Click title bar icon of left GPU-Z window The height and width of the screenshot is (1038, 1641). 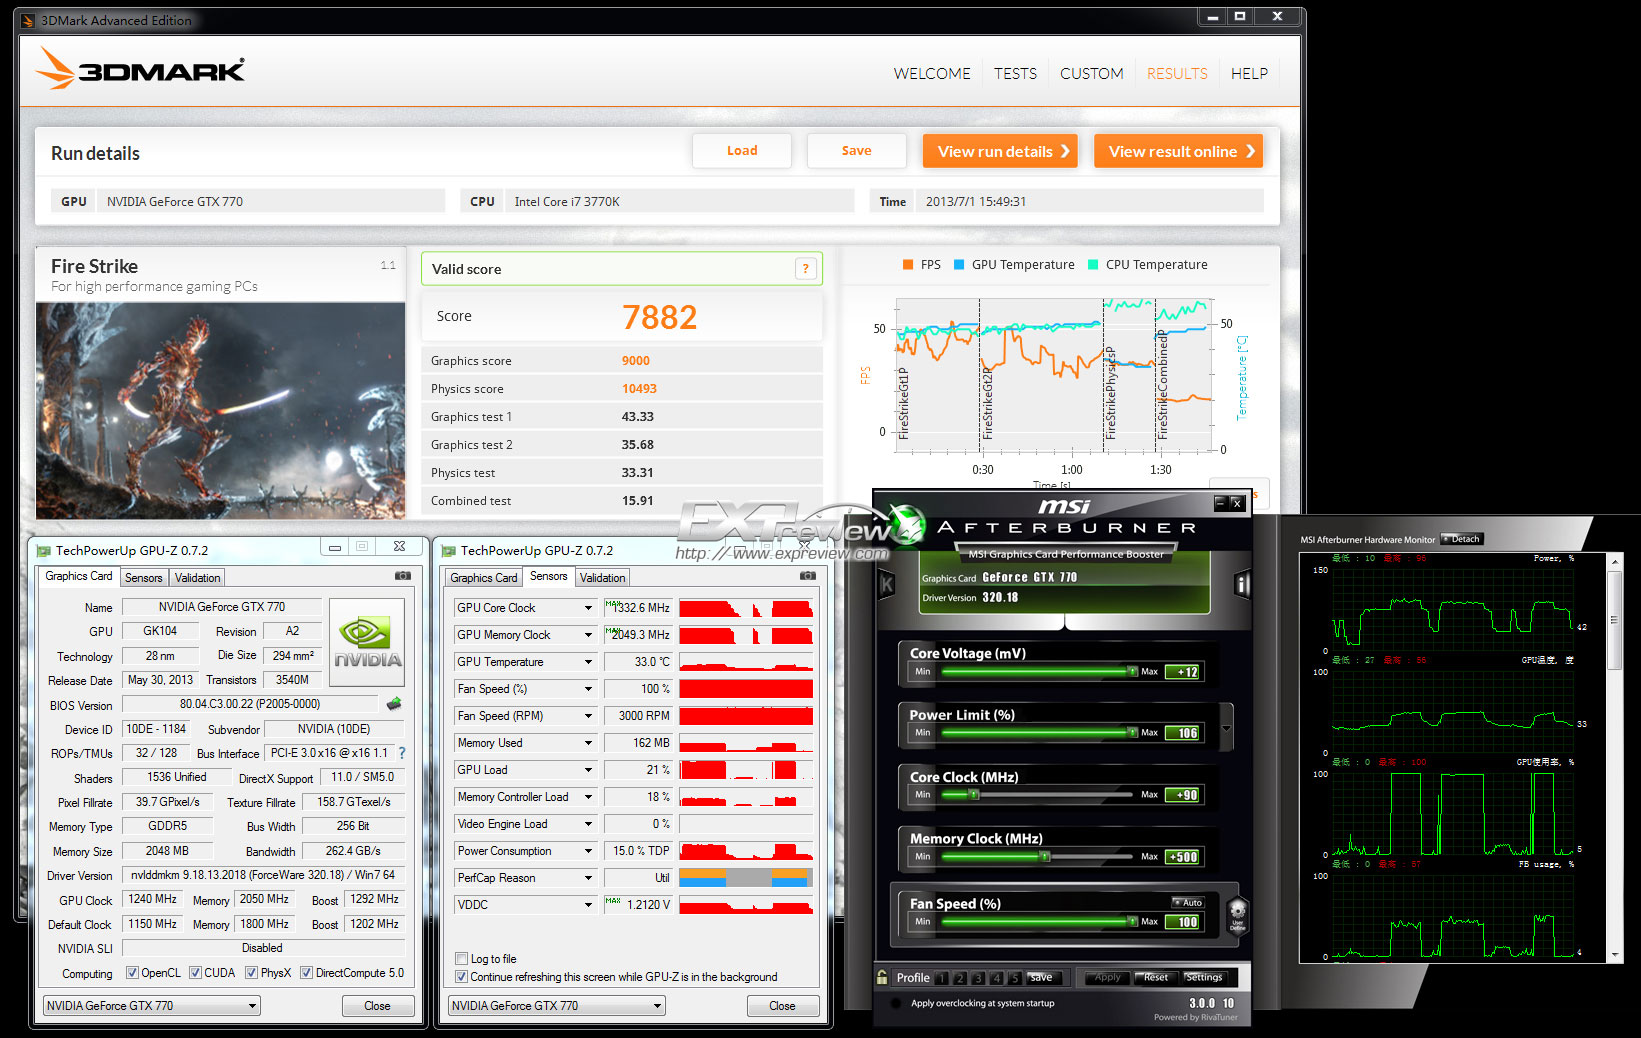tap(43, 551)
